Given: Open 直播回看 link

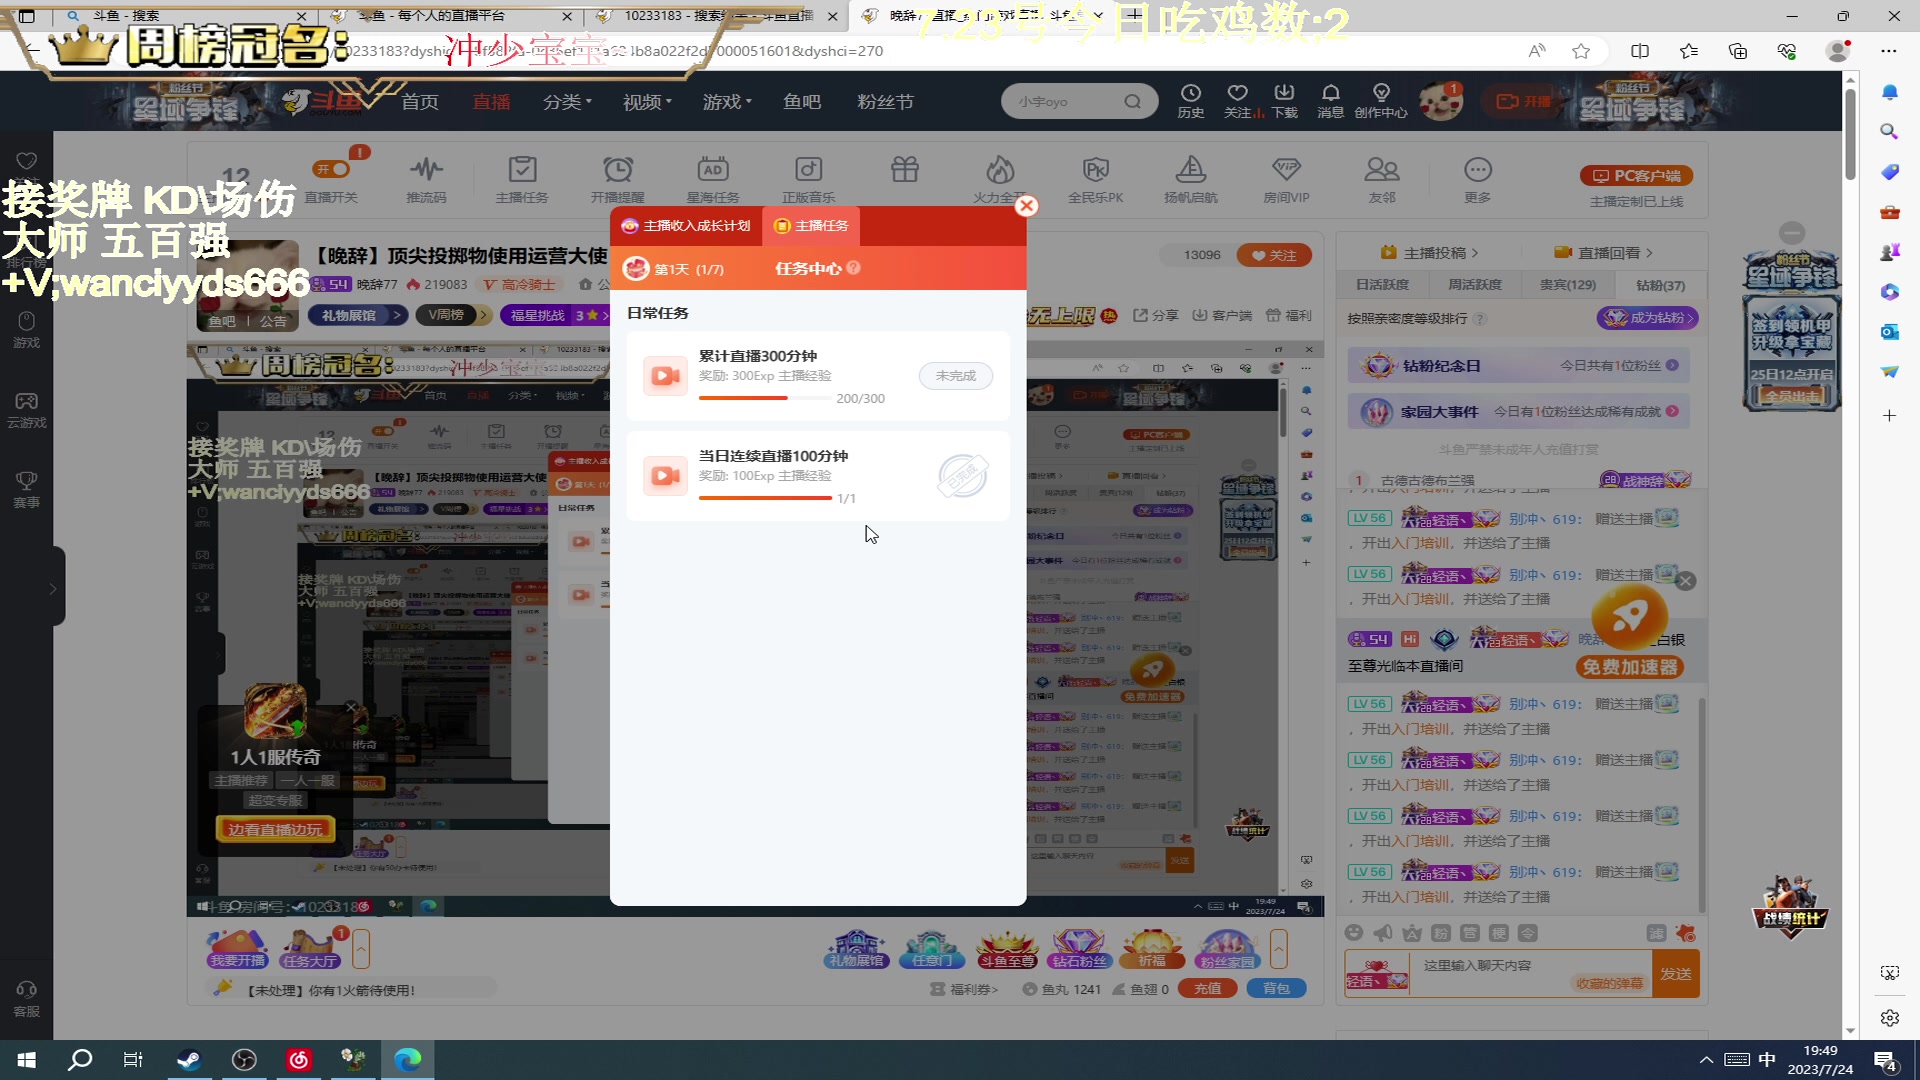Looking at the screenshot, I should (1603, 253).
